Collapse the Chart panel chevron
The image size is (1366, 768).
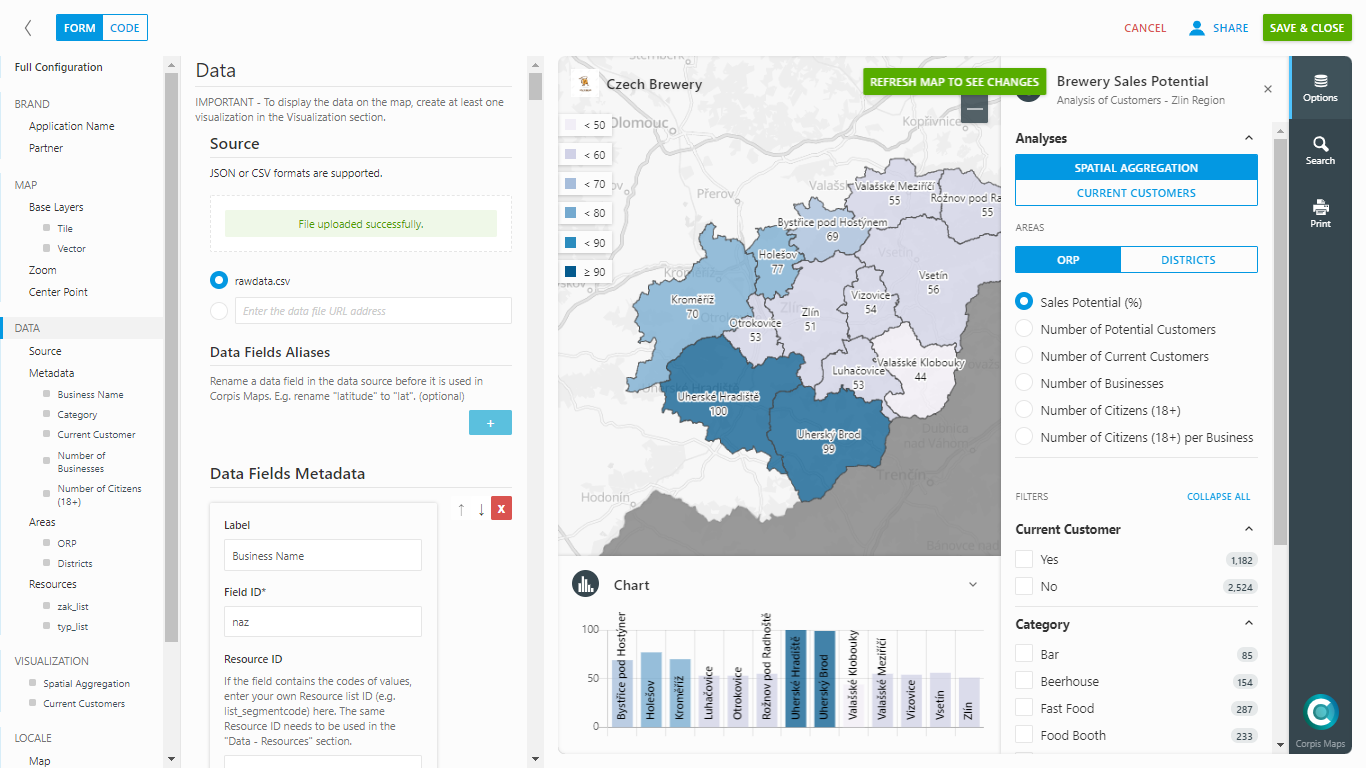click(x=973, y=585)
